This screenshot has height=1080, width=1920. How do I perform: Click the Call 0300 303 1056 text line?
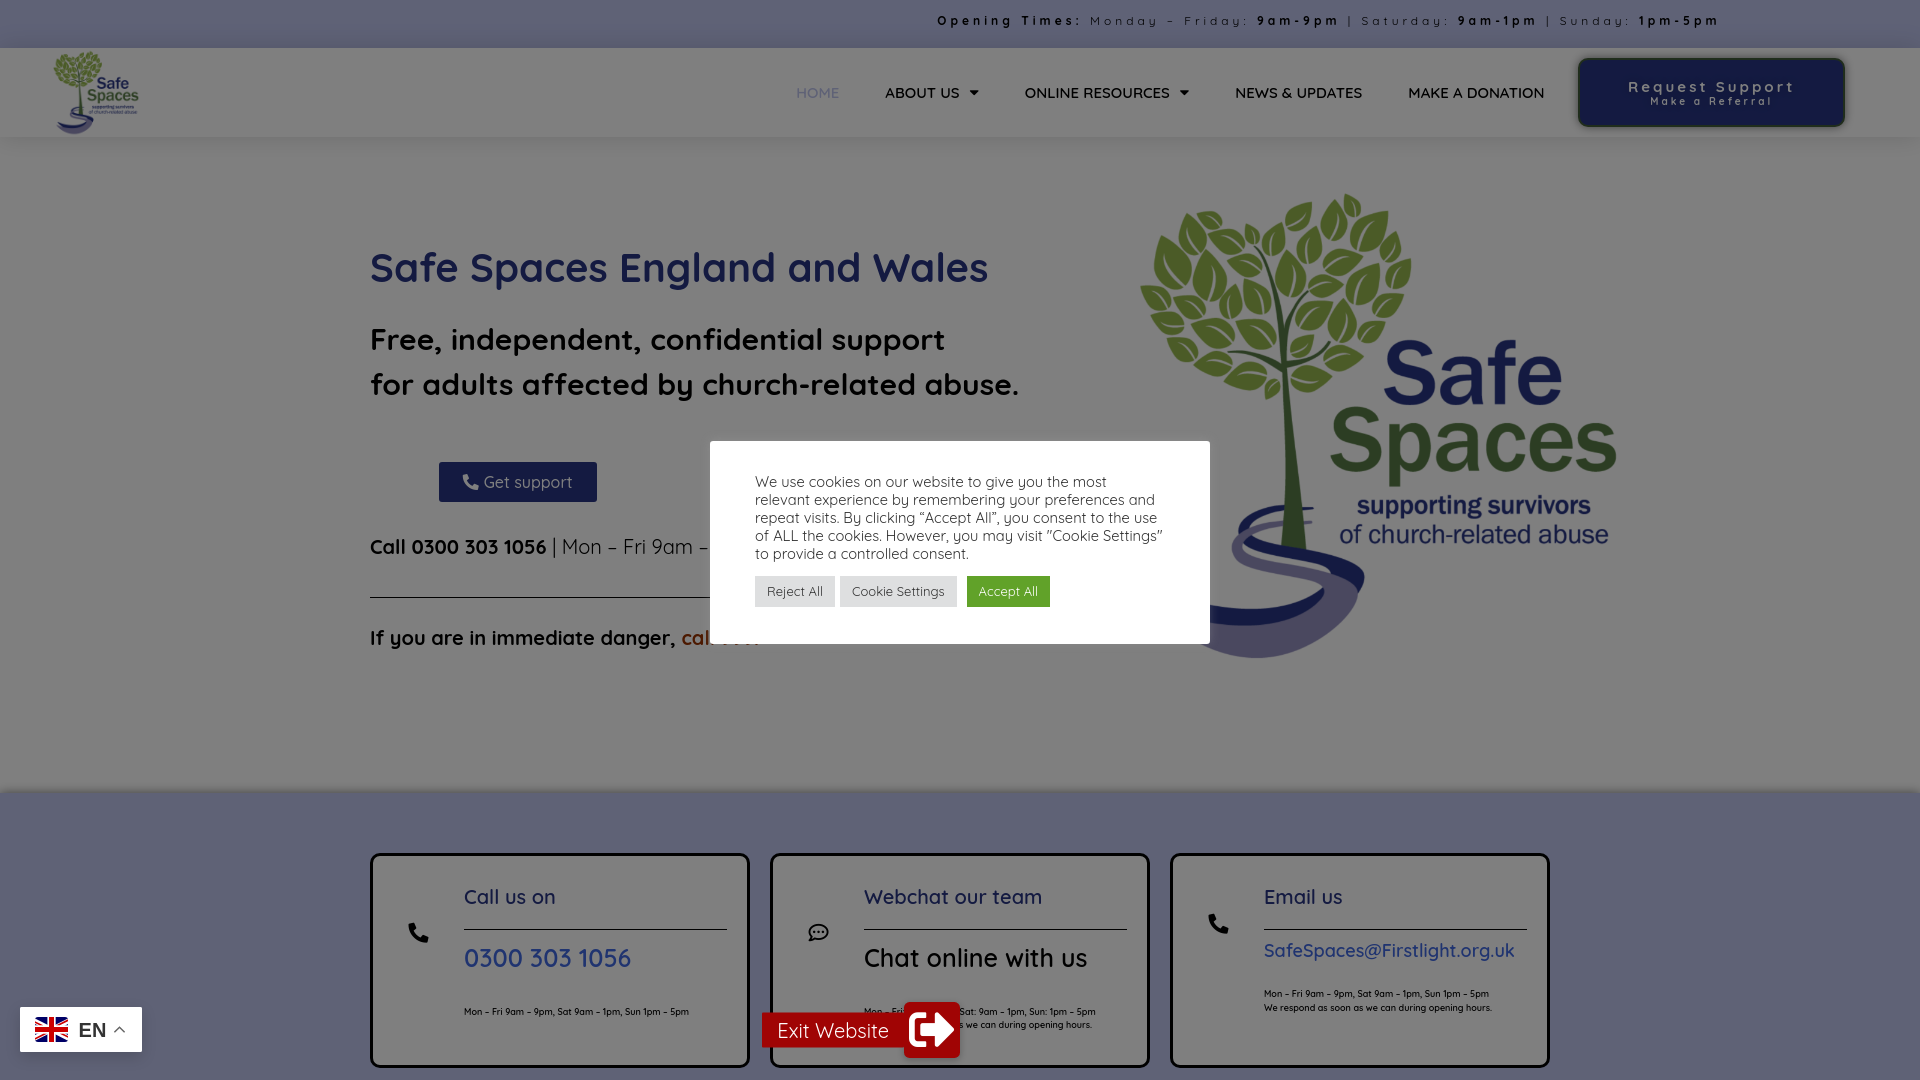[540, 547]
